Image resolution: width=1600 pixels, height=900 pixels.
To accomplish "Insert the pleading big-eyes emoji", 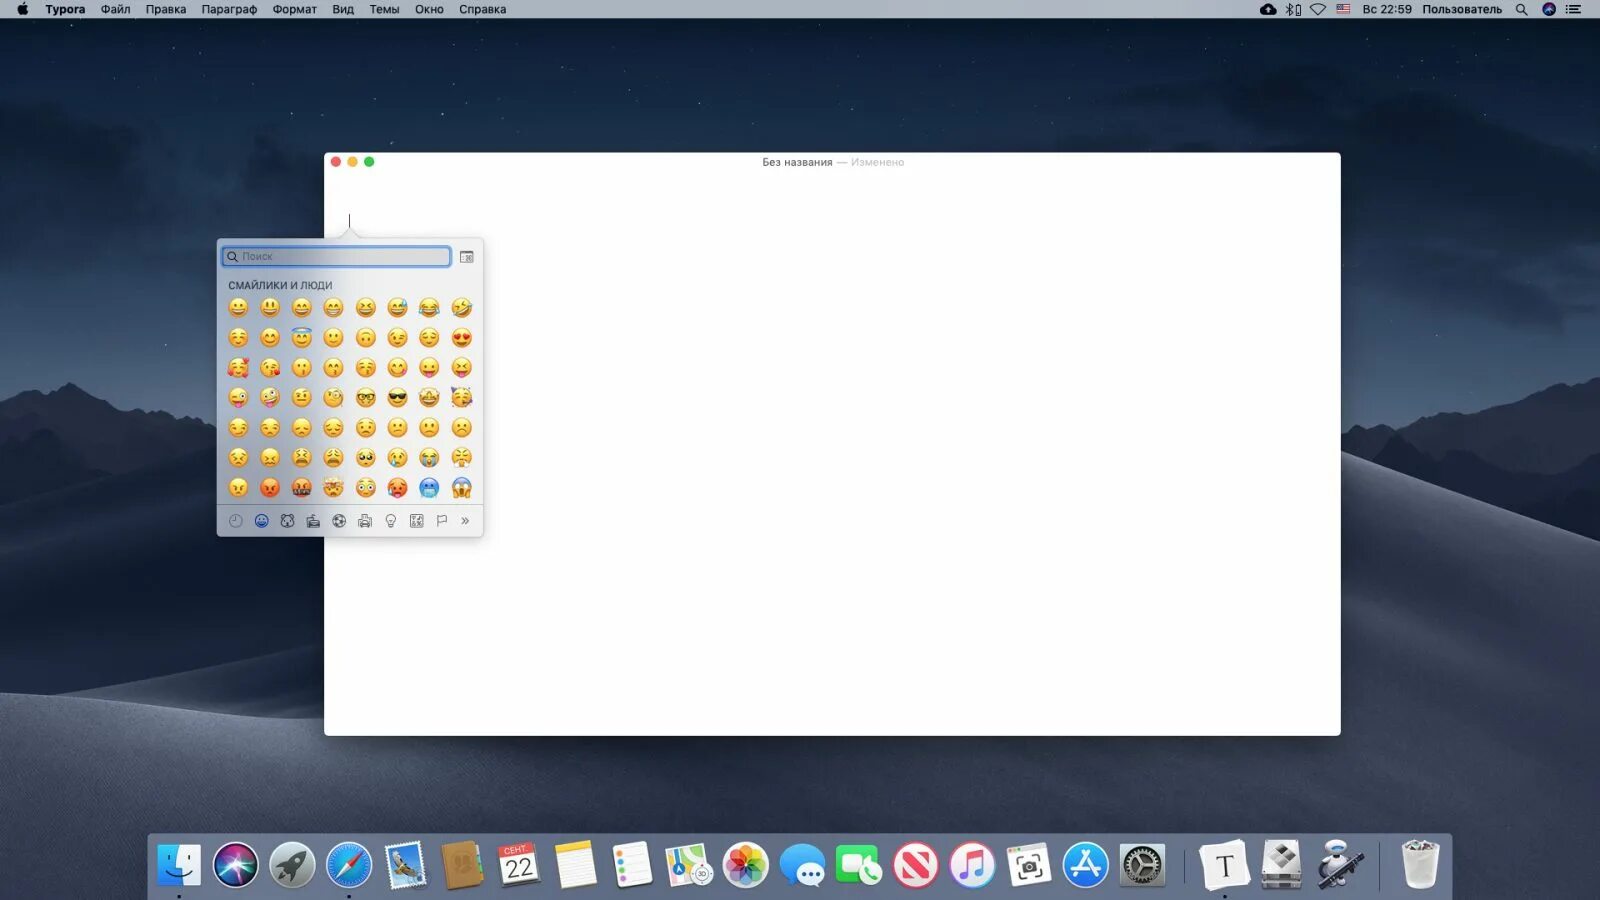I will click(365, 458).
